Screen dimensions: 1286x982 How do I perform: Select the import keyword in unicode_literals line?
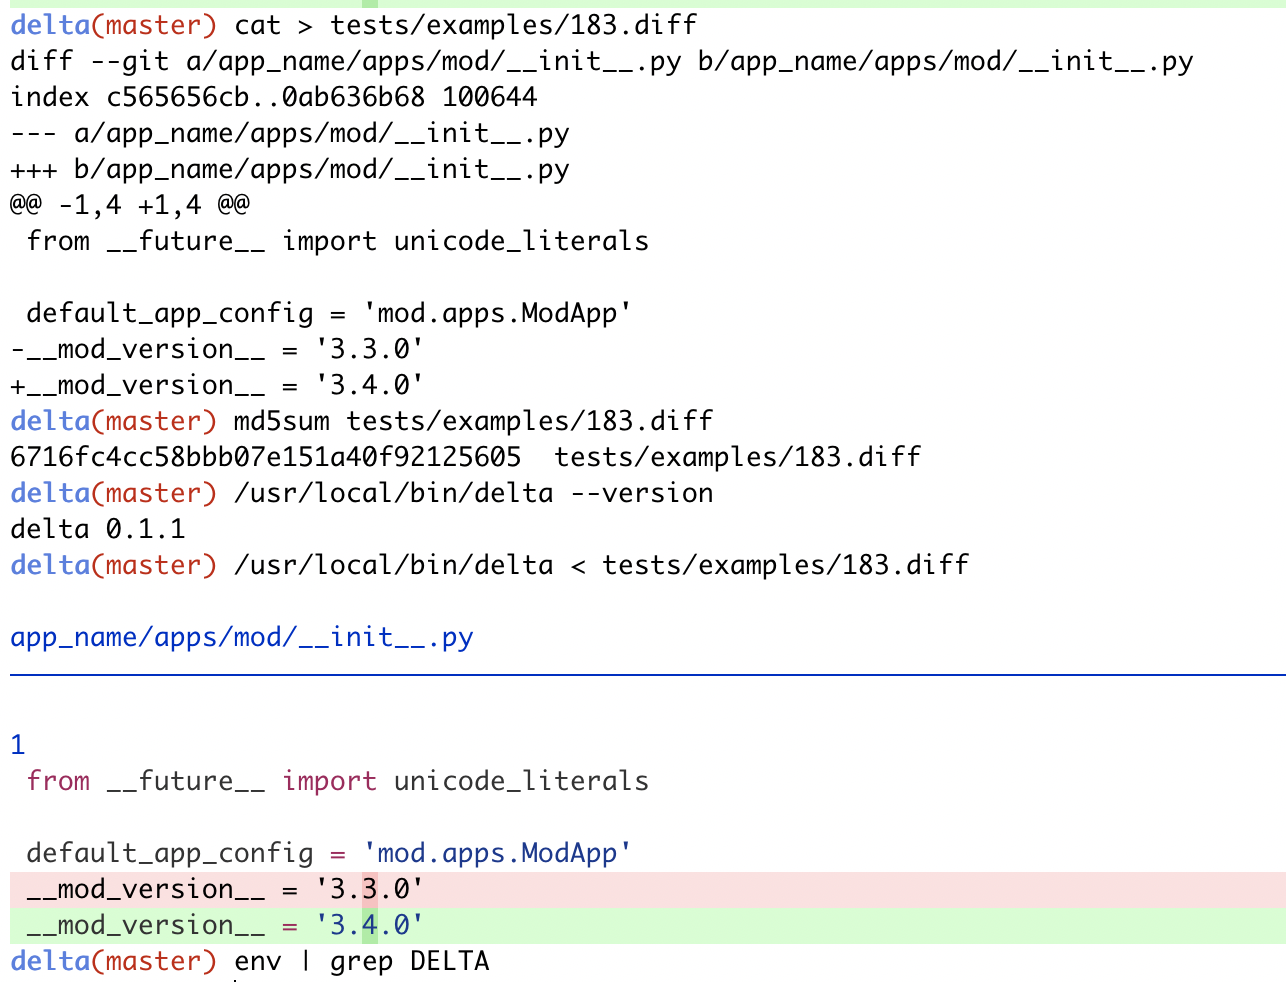pyautogui.click(x=329, y=781)
